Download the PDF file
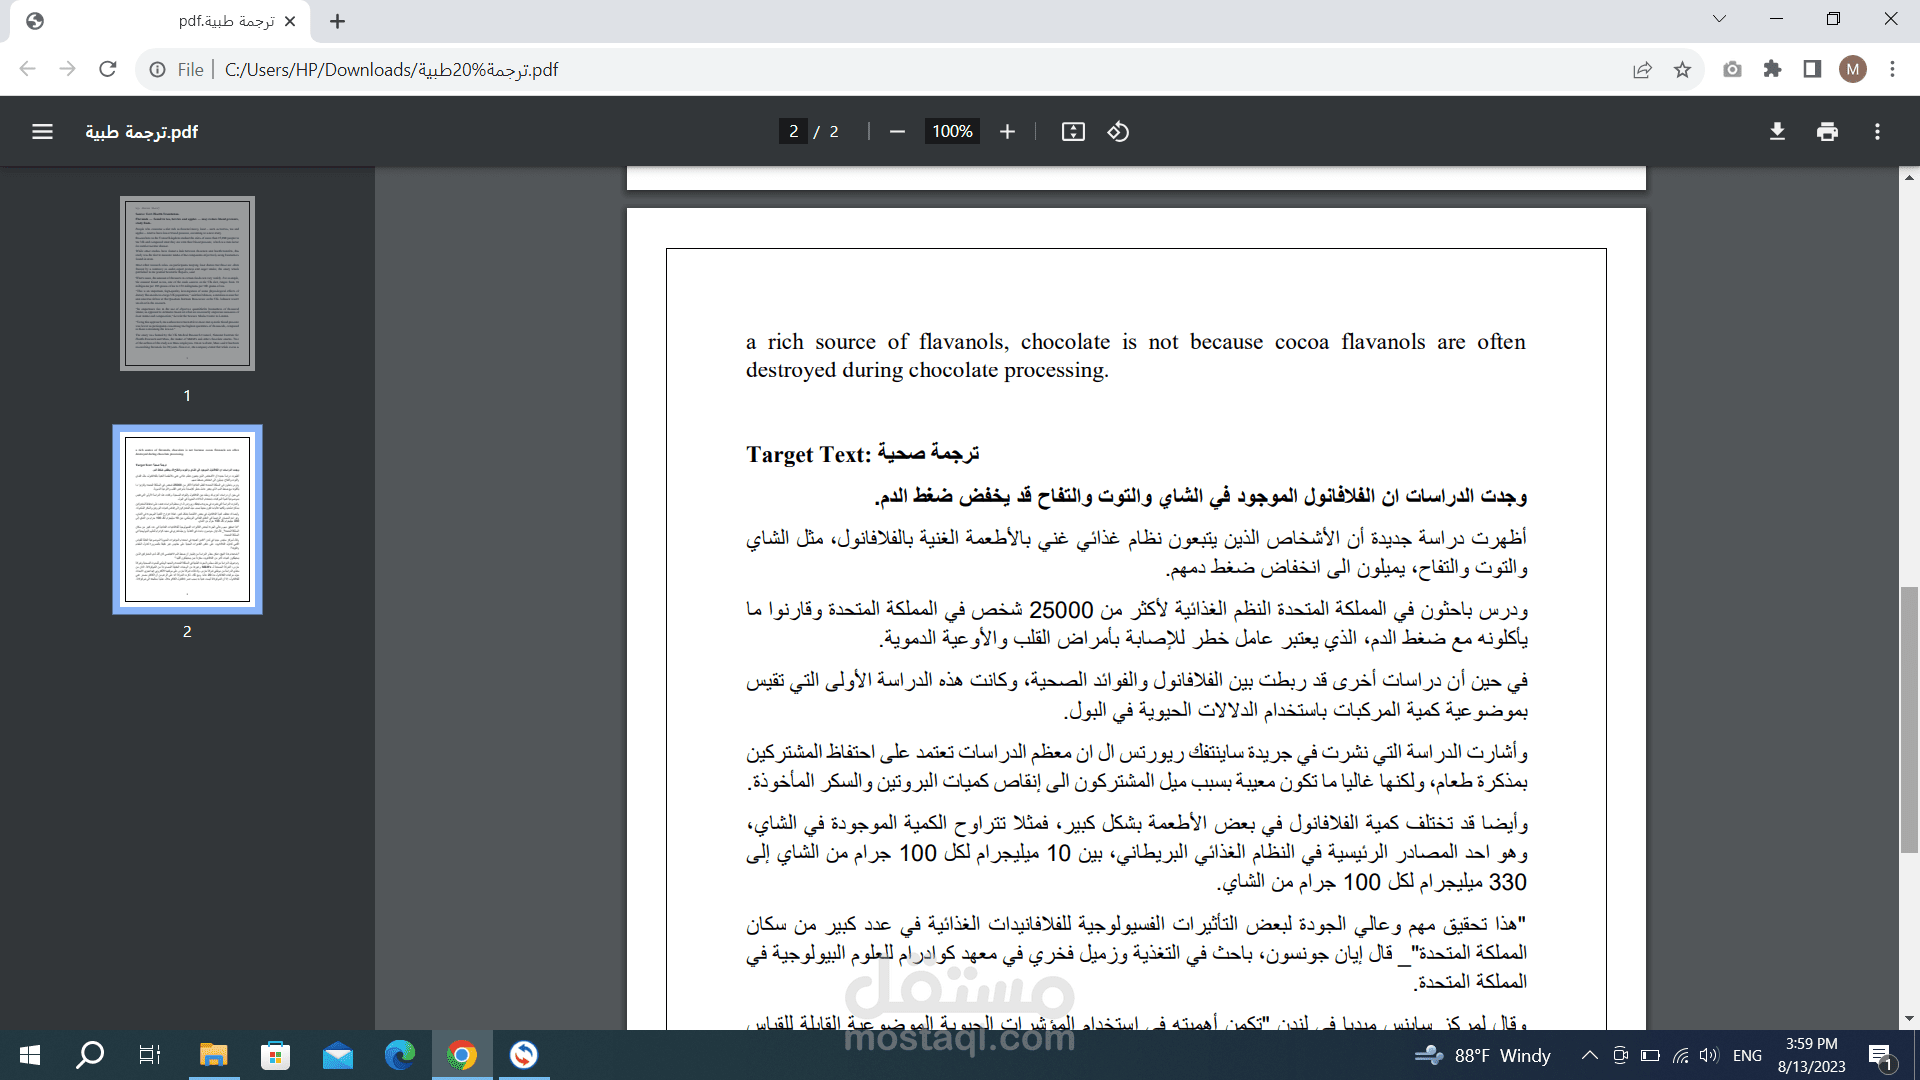Viewport: 1920px width, 1080px height. (1777, 132)
